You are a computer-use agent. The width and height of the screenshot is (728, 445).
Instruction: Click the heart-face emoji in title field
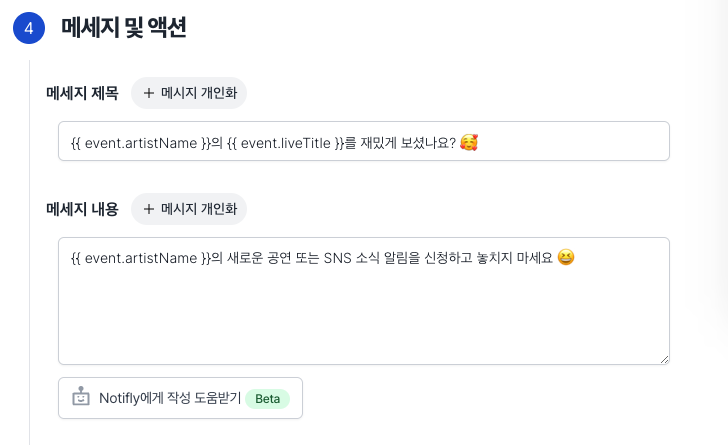(469, 142)
